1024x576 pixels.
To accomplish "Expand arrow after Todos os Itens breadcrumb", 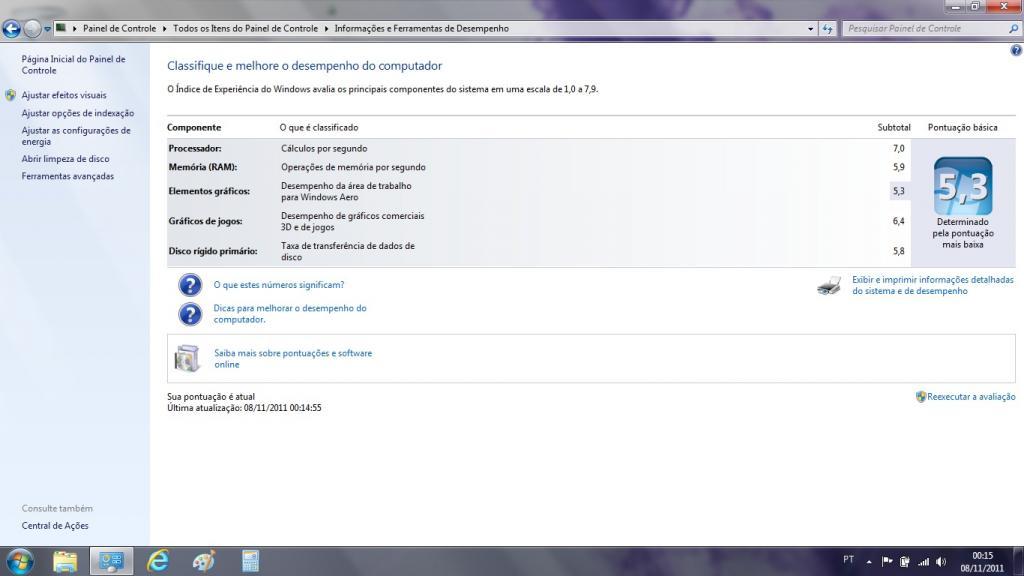I will [x=327, y=29].
